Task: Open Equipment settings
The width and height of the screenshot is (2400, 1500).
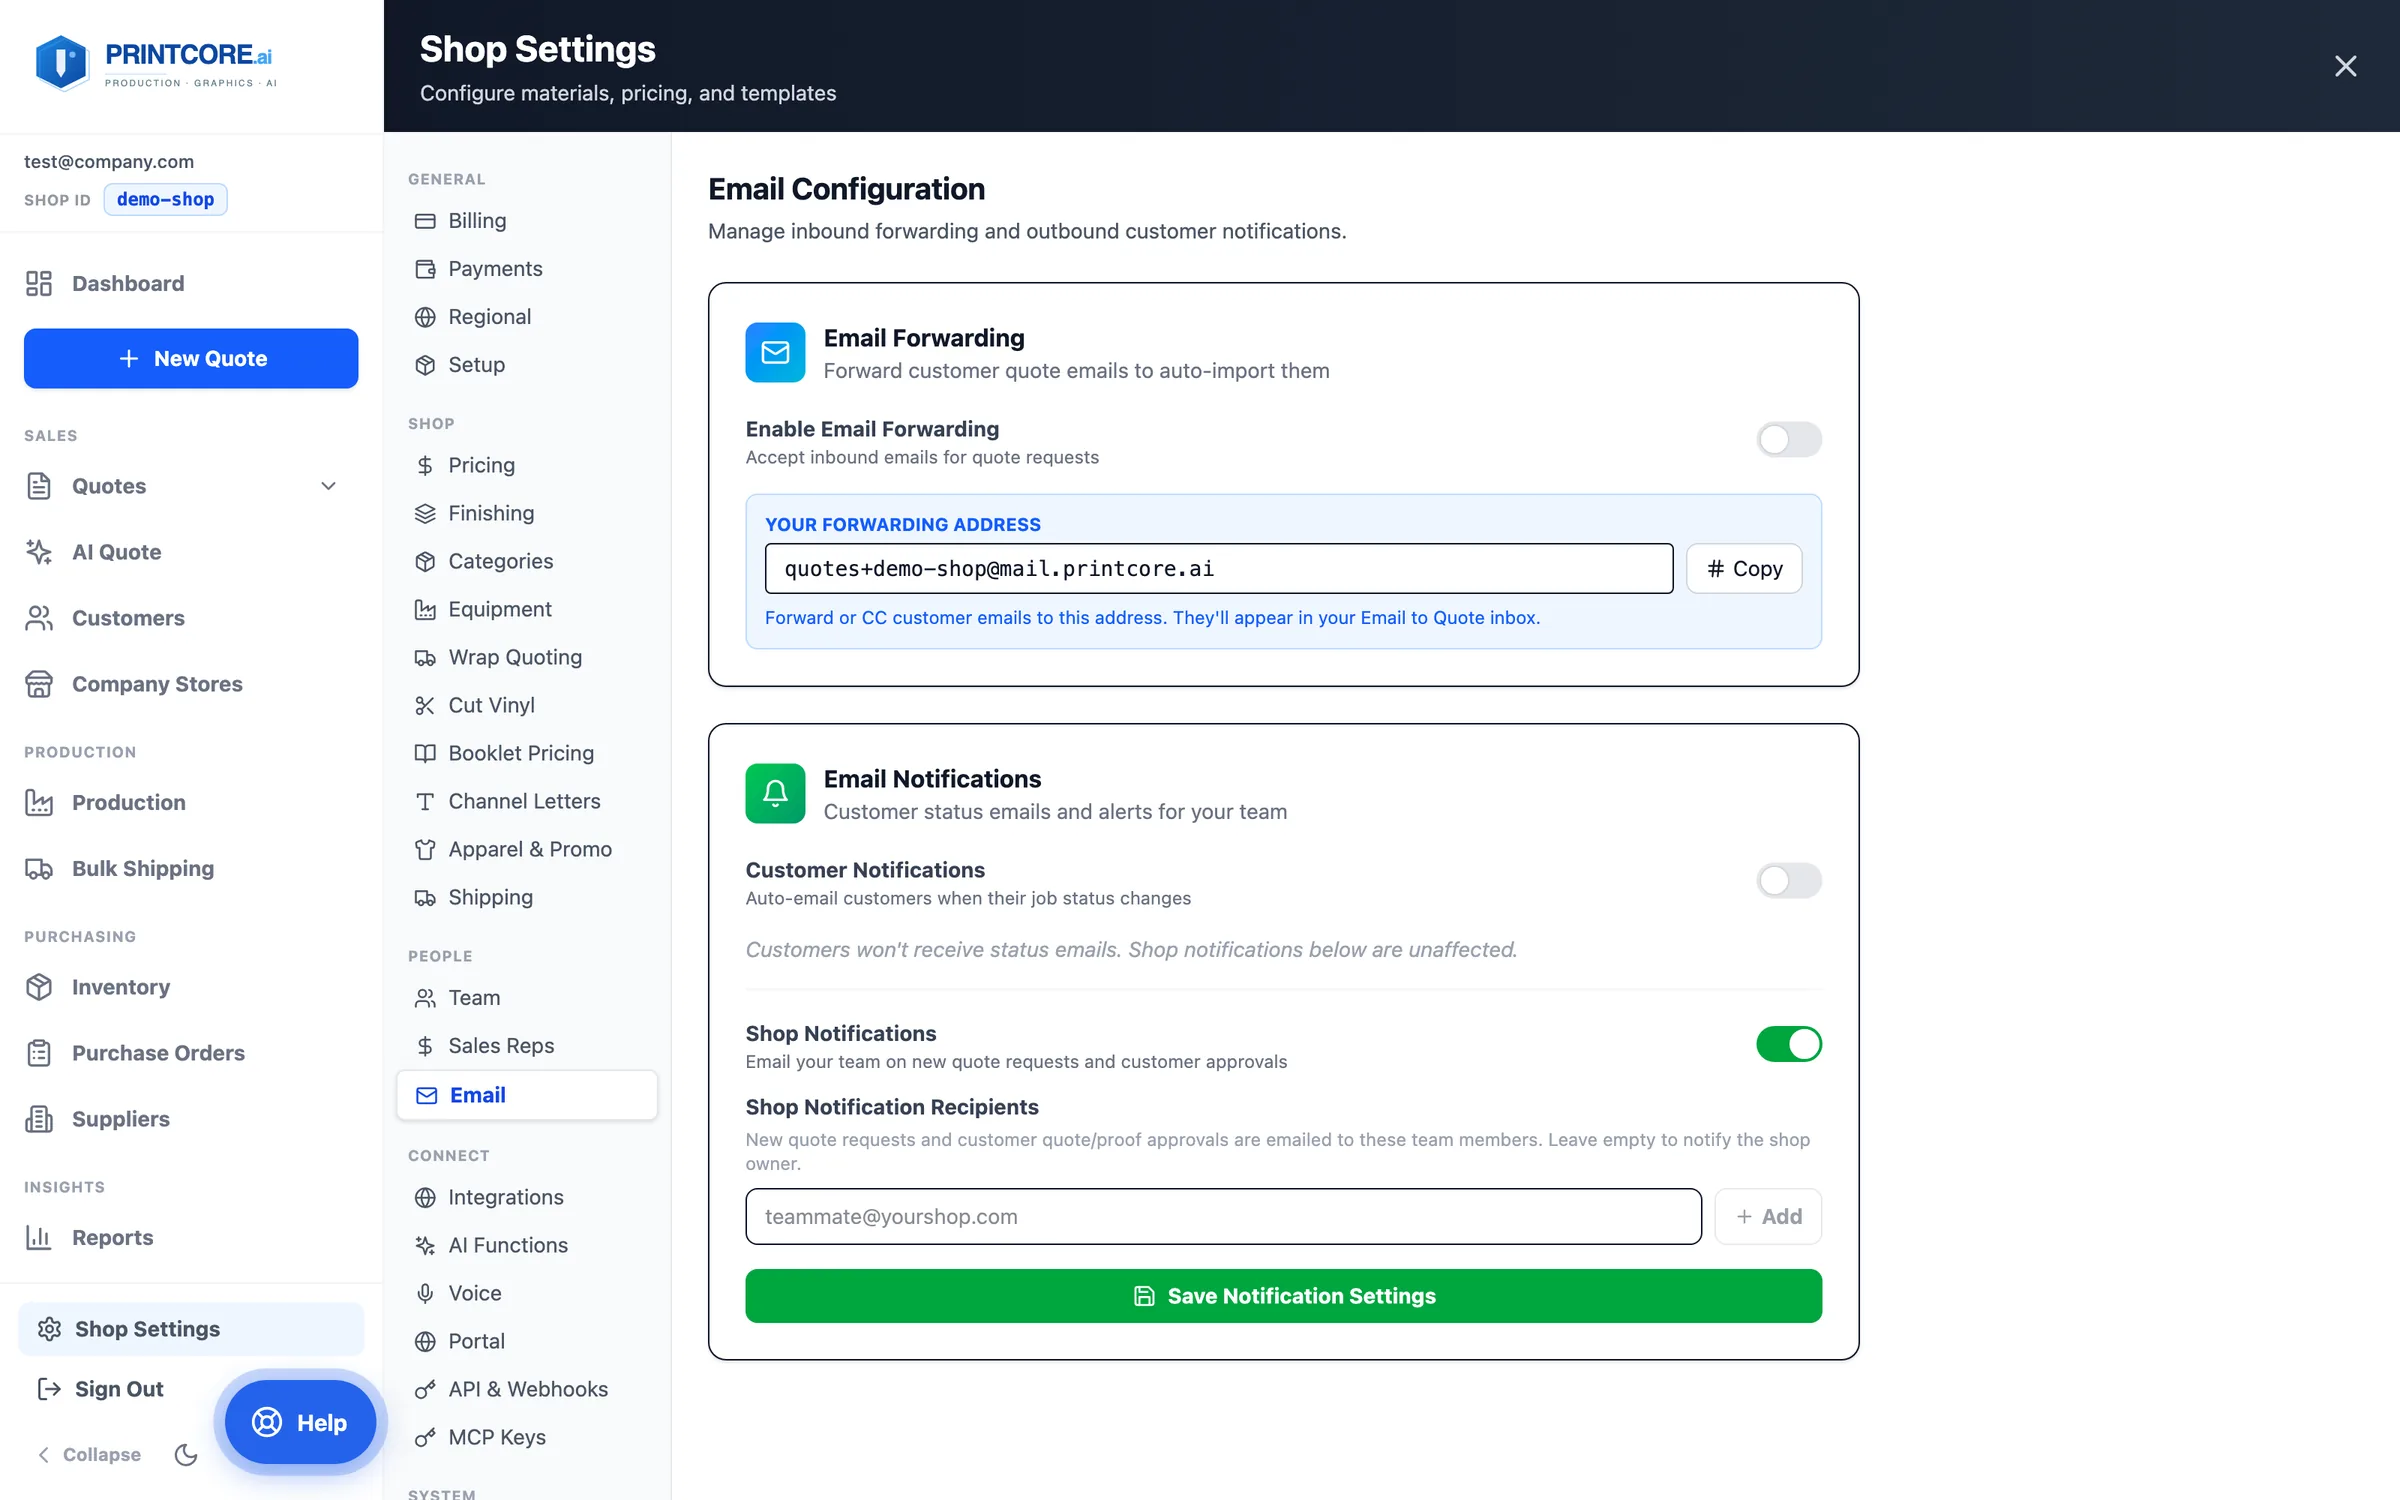Action: click(x=527, y=609)
